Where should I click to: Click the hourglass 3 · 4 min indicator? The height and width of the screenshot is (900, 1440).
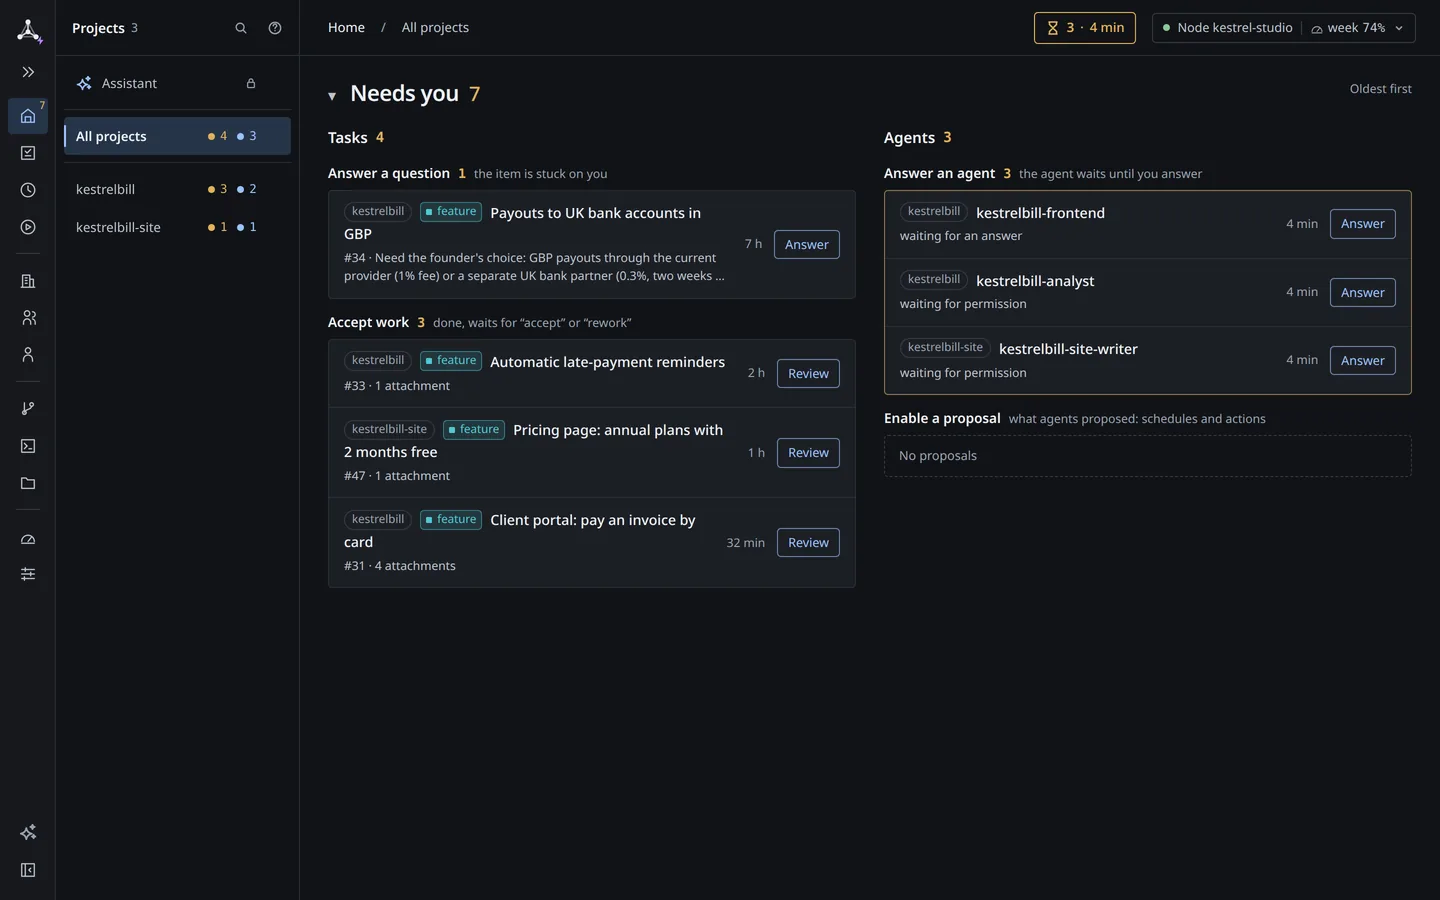tap(1085, 28)
